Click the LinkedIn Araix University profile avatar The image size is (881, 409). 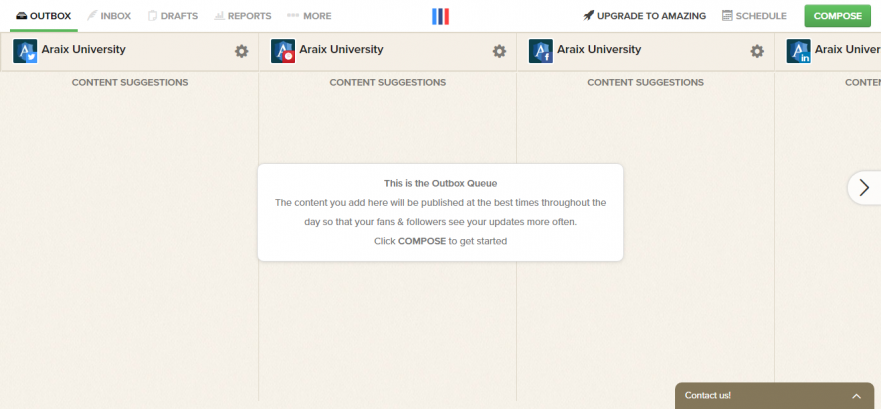[798, 51]
